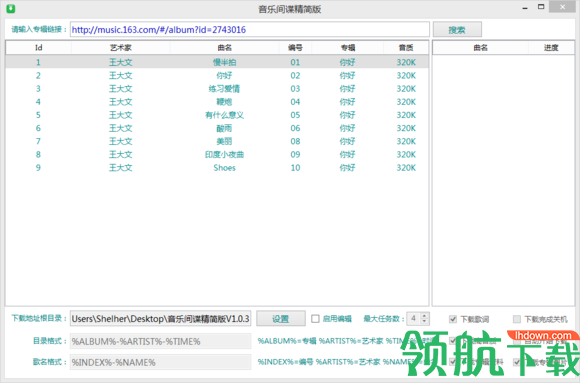The image size is (580, 383).
Task: Select the song 慢半拍 in row 1
Action: (225, 62)
